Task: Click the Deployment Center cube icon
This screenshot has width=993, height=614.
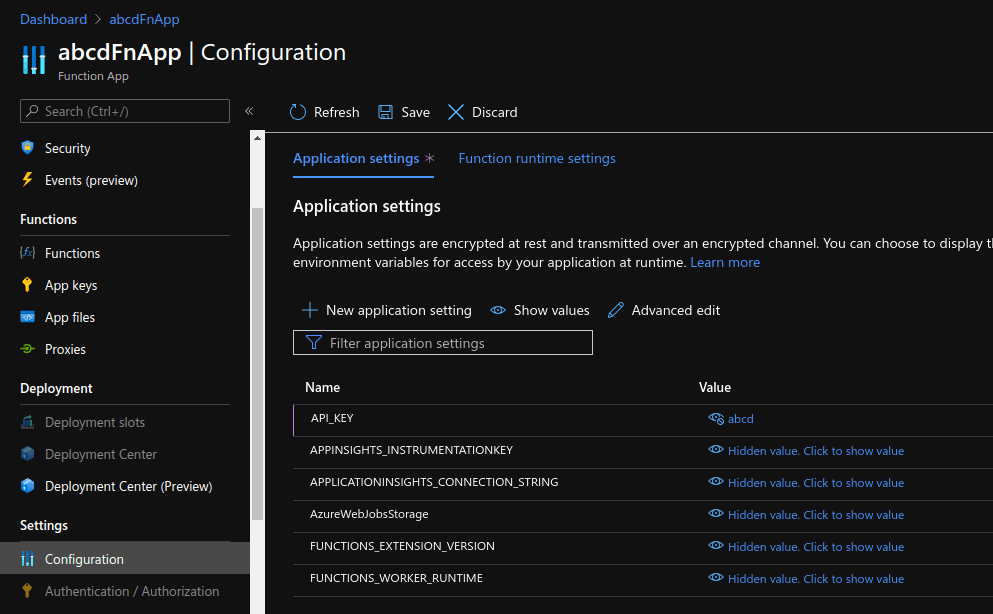Action: point(27,454)
